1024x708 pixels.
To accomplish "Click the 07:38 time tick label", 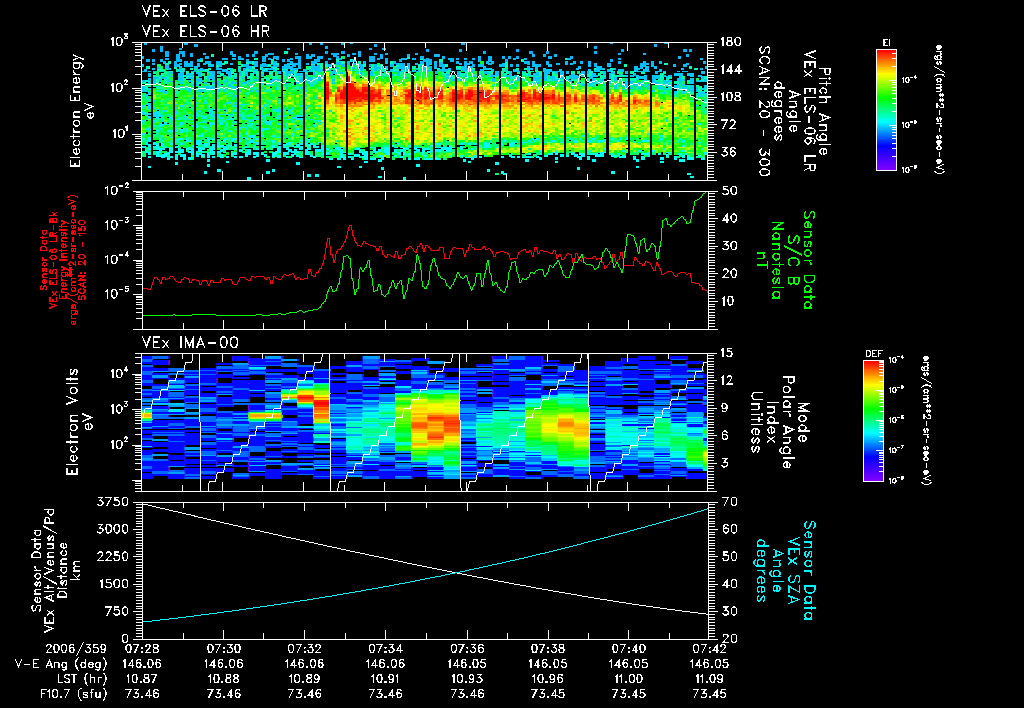I will (548, 649).
